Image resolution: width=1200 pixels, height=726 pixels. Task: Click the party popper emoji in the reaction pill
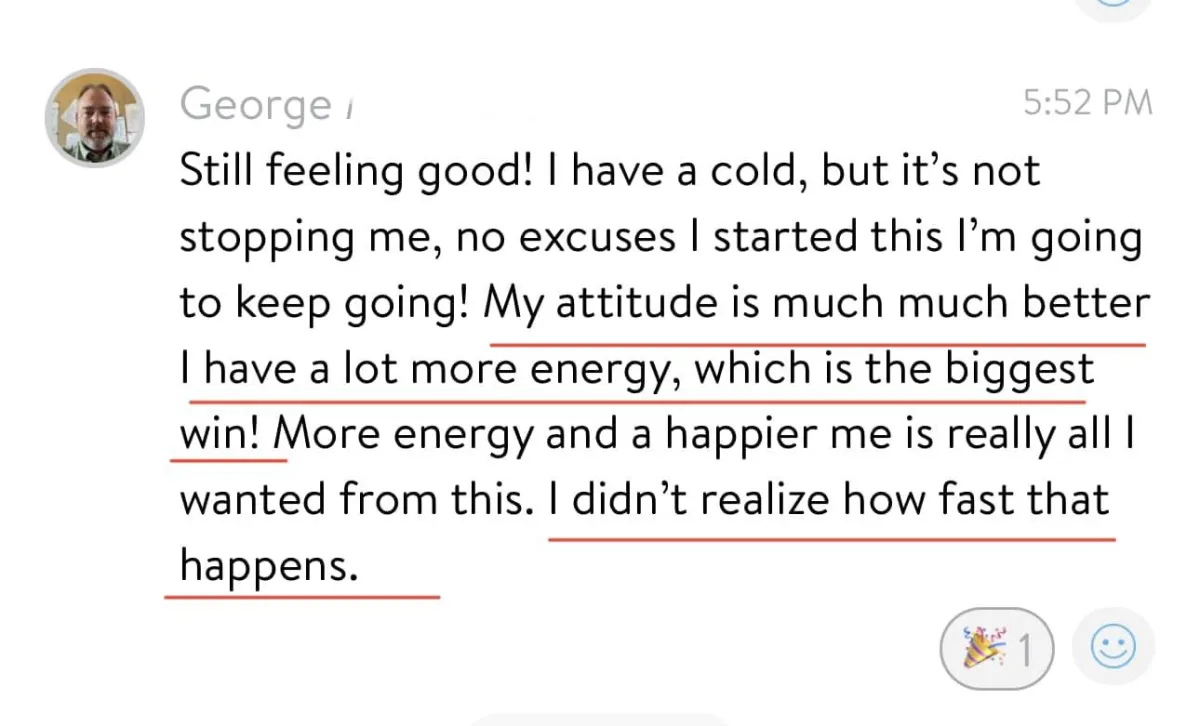point(981,647)
